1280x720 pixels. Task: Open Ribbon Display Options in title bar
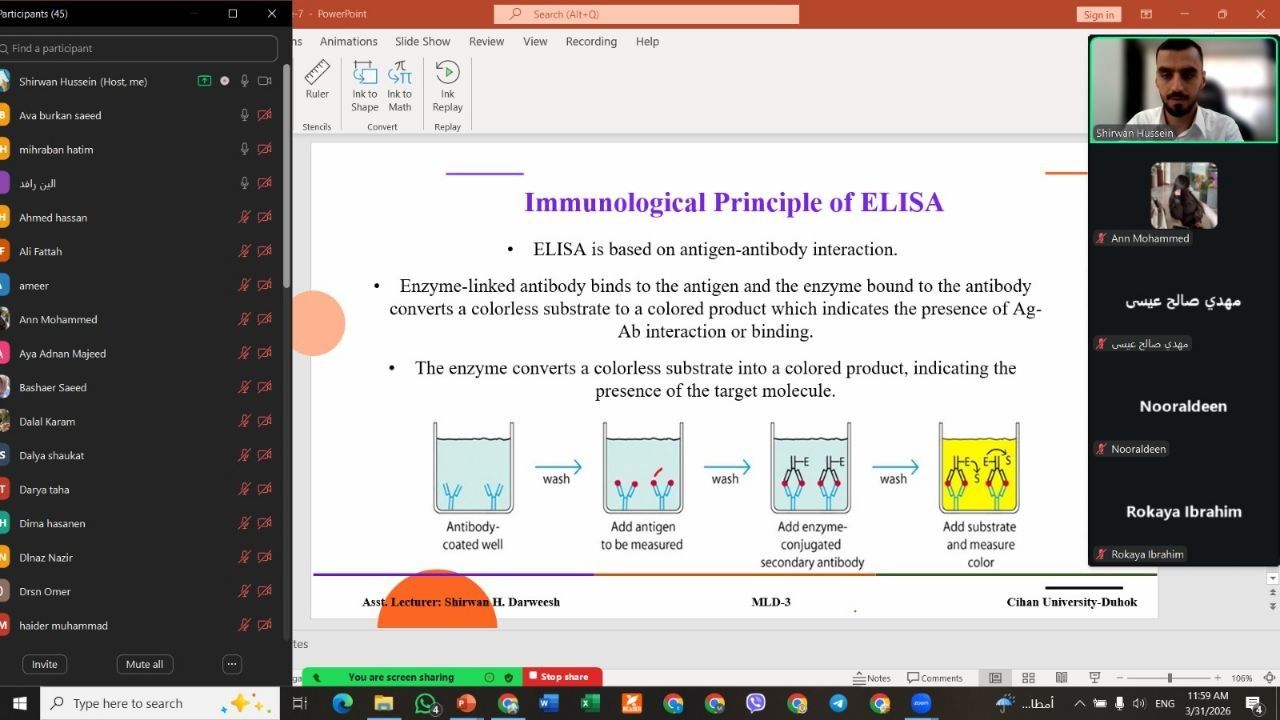[1147, 14]
